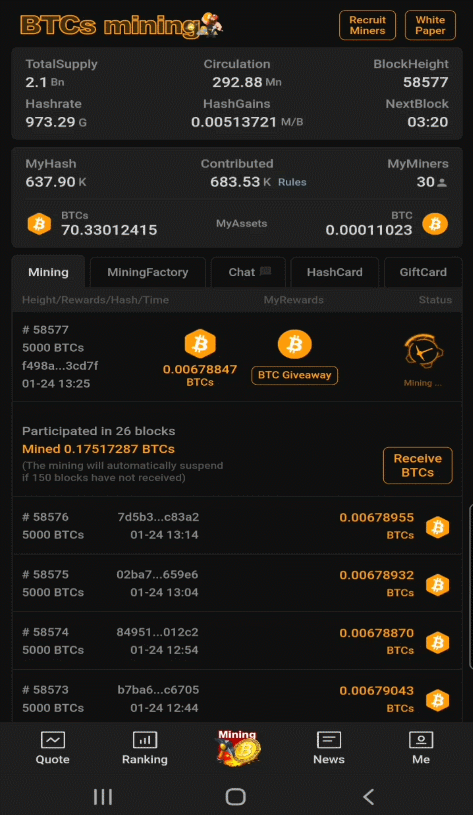Tap the Status column header
Viewport: 473px width, 815px height.
(x=435, y=300)
